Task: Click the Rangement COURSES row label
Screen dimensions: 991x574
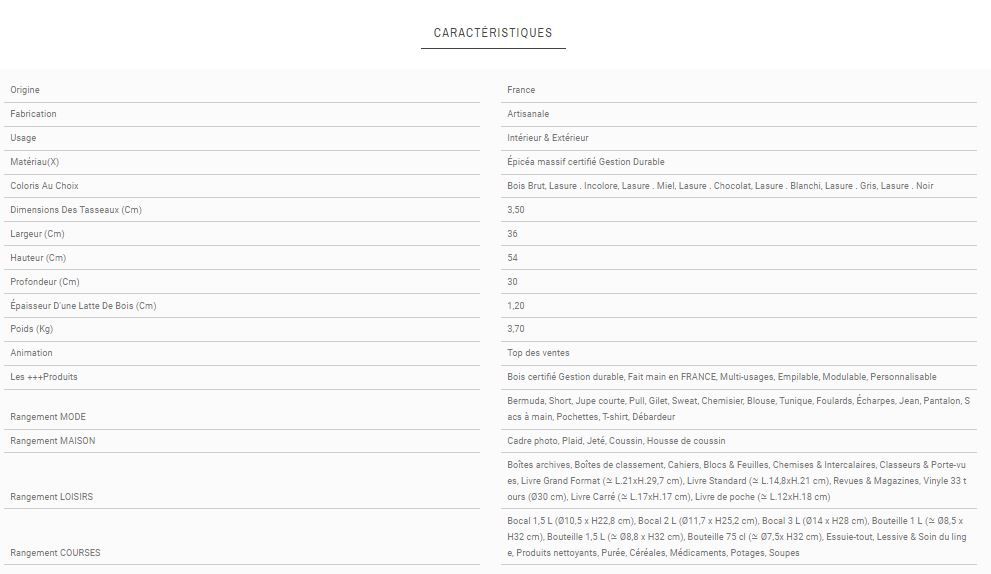Action: (x=55, y=553)
